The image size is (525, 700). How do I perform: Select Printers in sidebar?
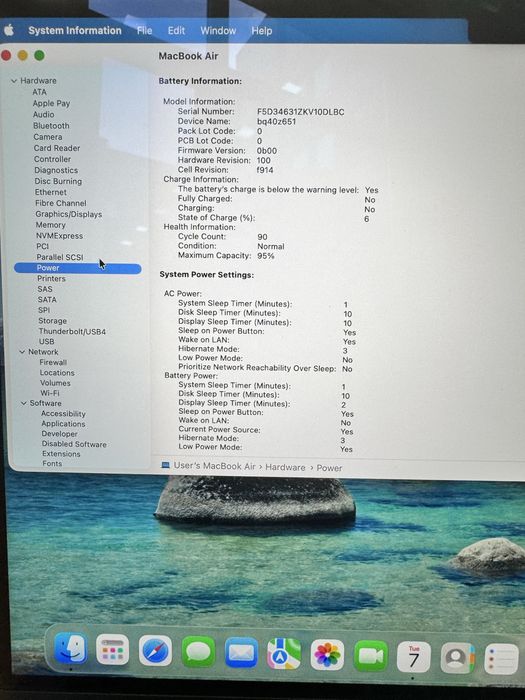tap(51, 278)
